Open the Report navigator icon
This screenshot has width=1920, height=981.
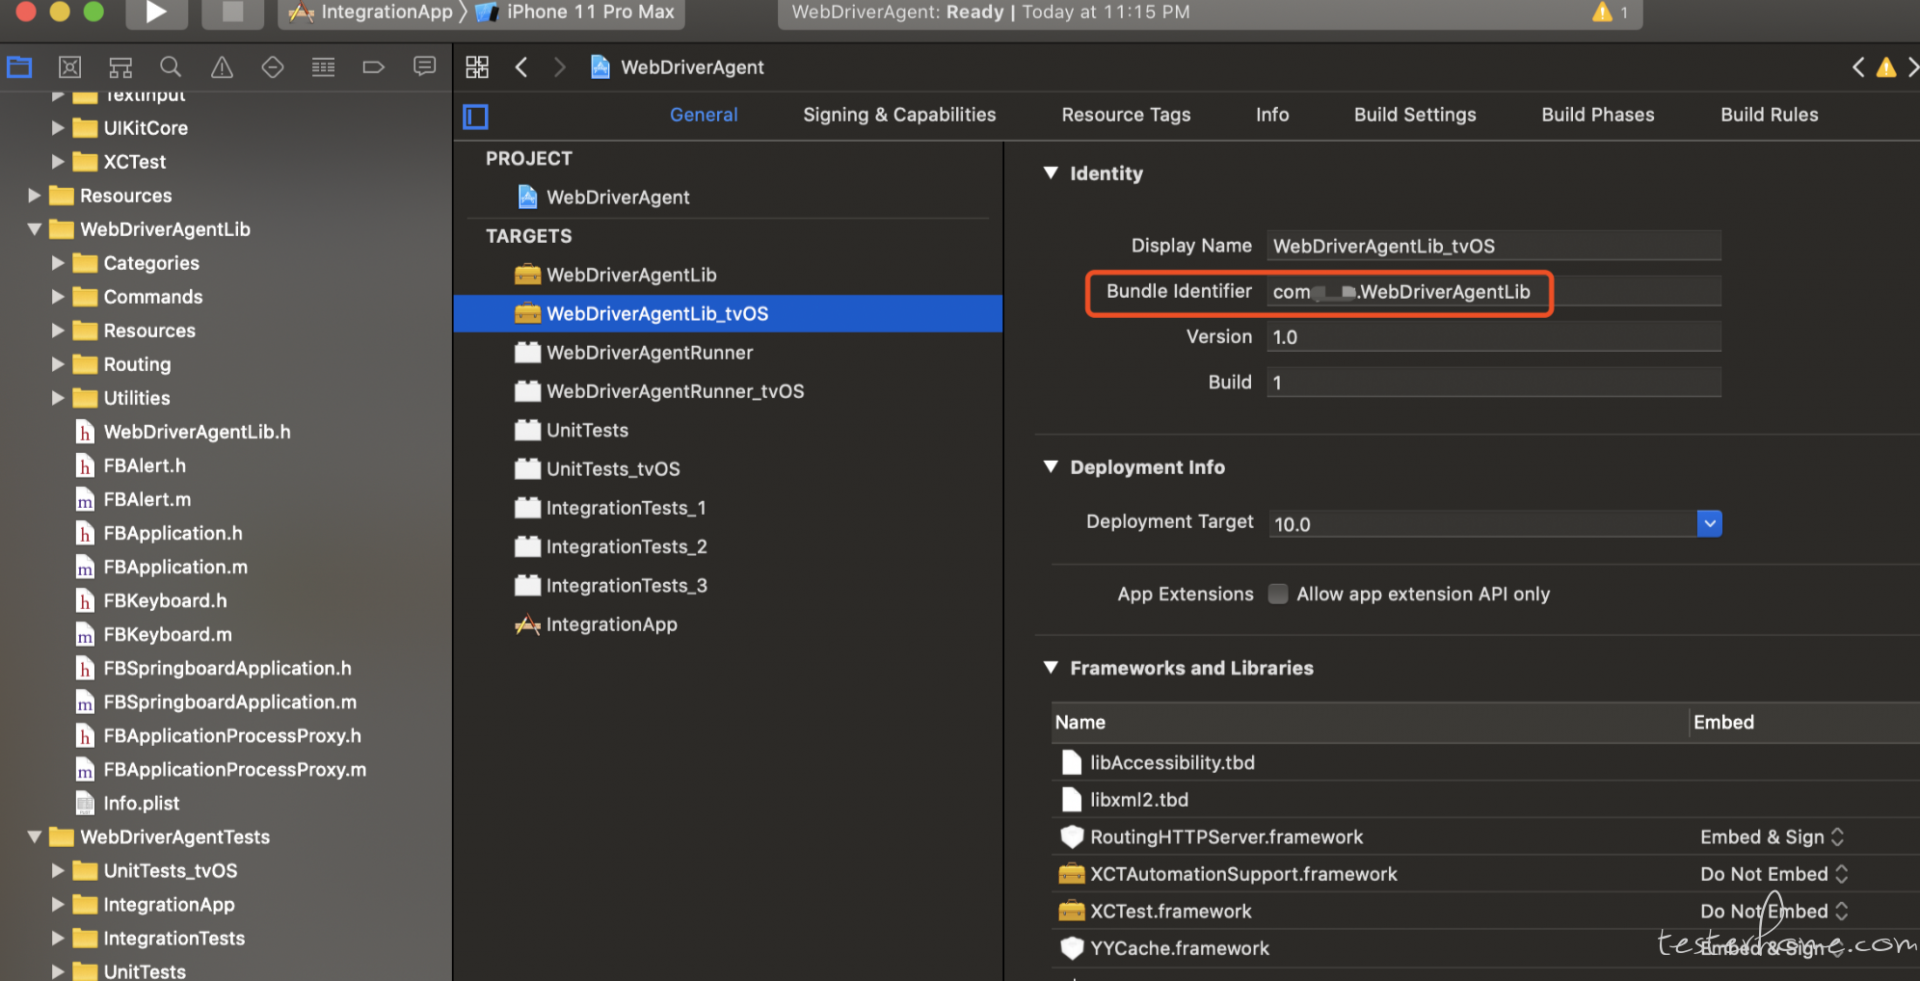pyautogui.click(x=424, y=67)
